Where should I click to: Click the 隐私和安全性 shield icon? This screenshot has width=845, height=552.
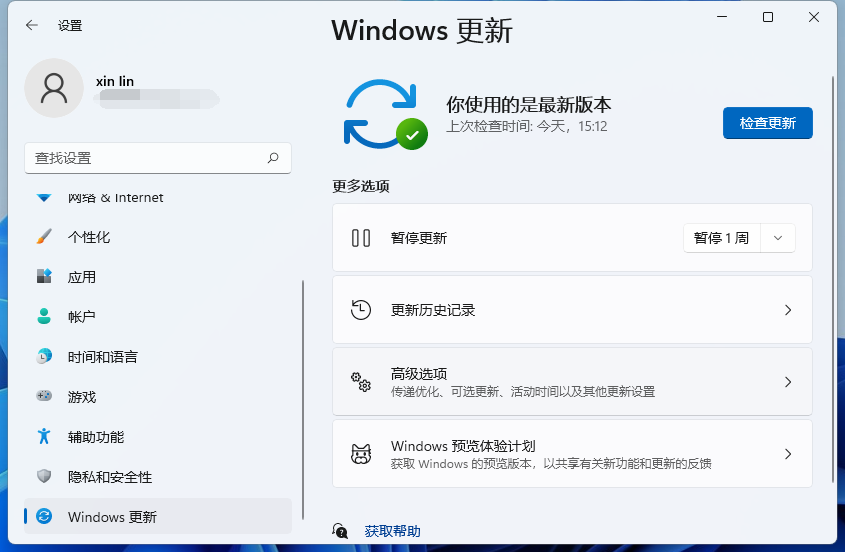pos(44,477)
